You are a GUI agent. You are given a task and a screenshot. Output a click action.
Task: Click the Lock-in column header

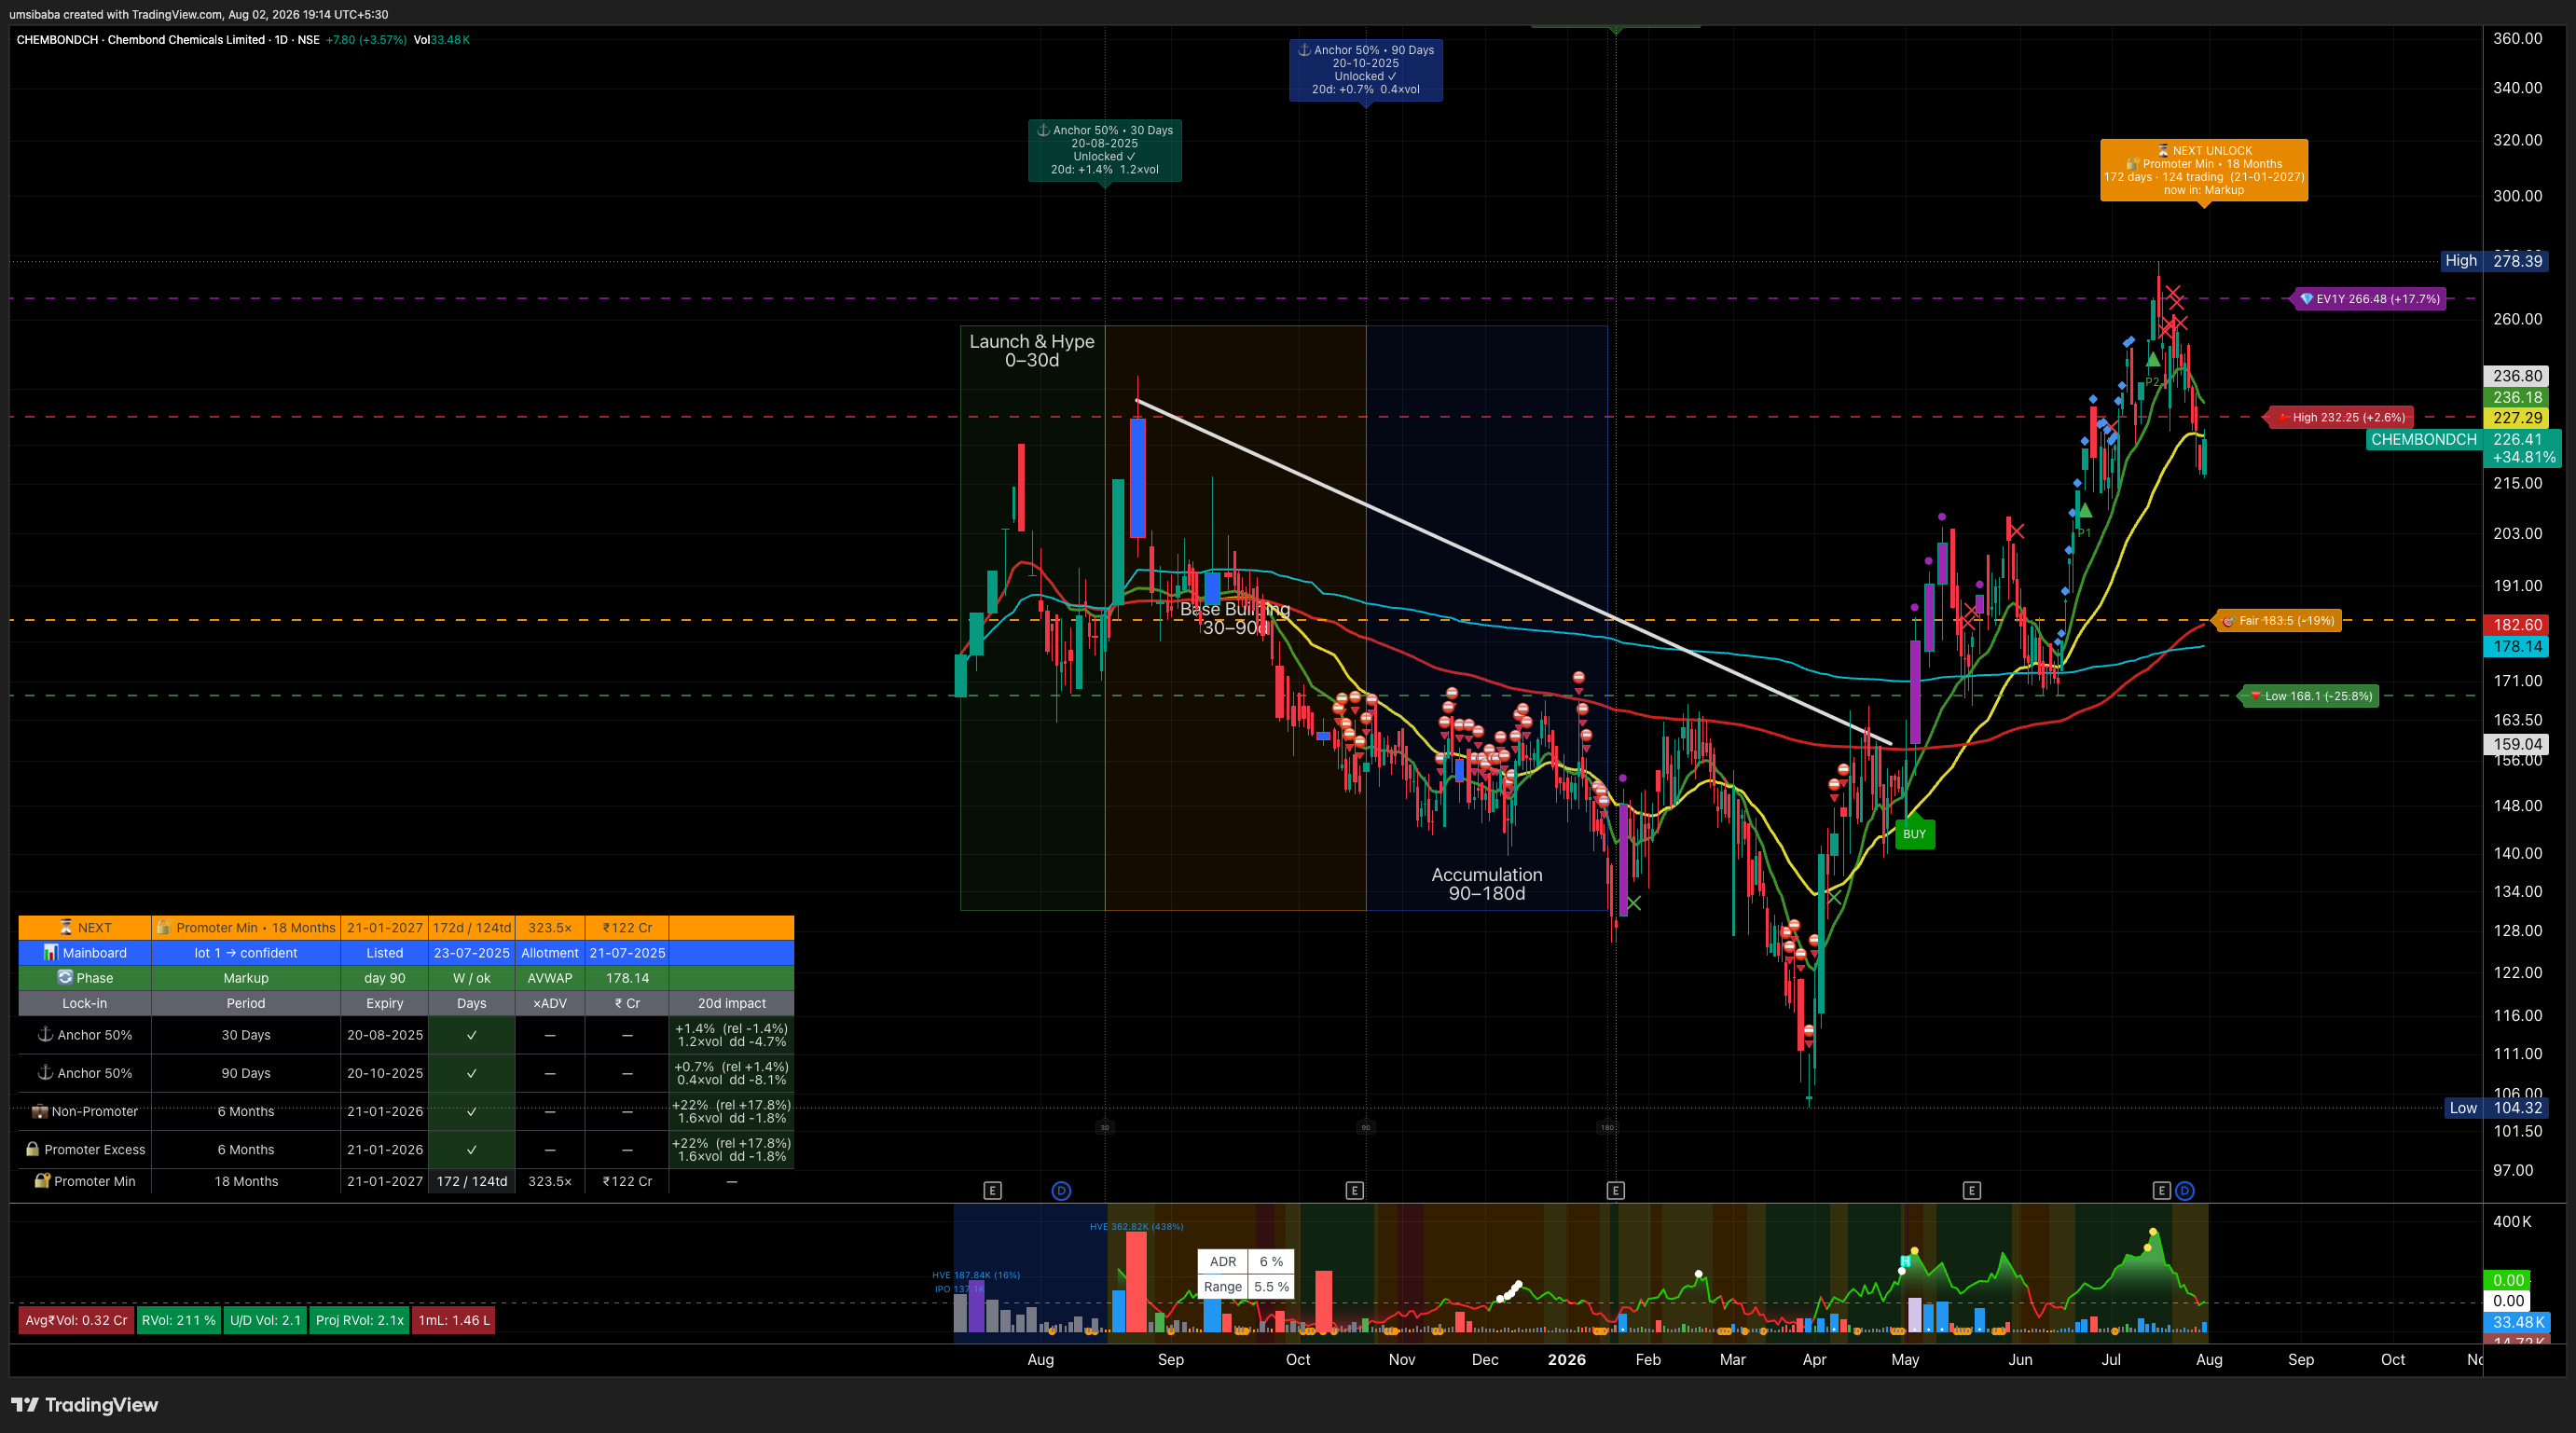pyautogui.click(x=85, y=1003)
